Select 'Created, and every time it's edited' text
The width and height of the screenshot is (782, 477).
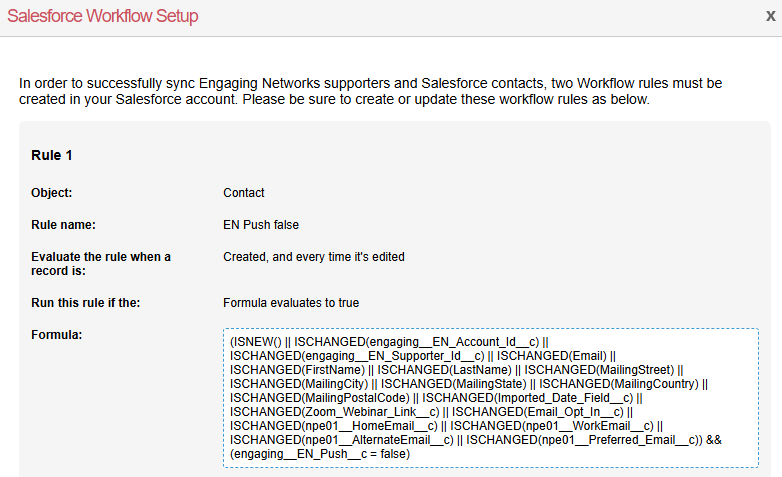pos(314,257)
